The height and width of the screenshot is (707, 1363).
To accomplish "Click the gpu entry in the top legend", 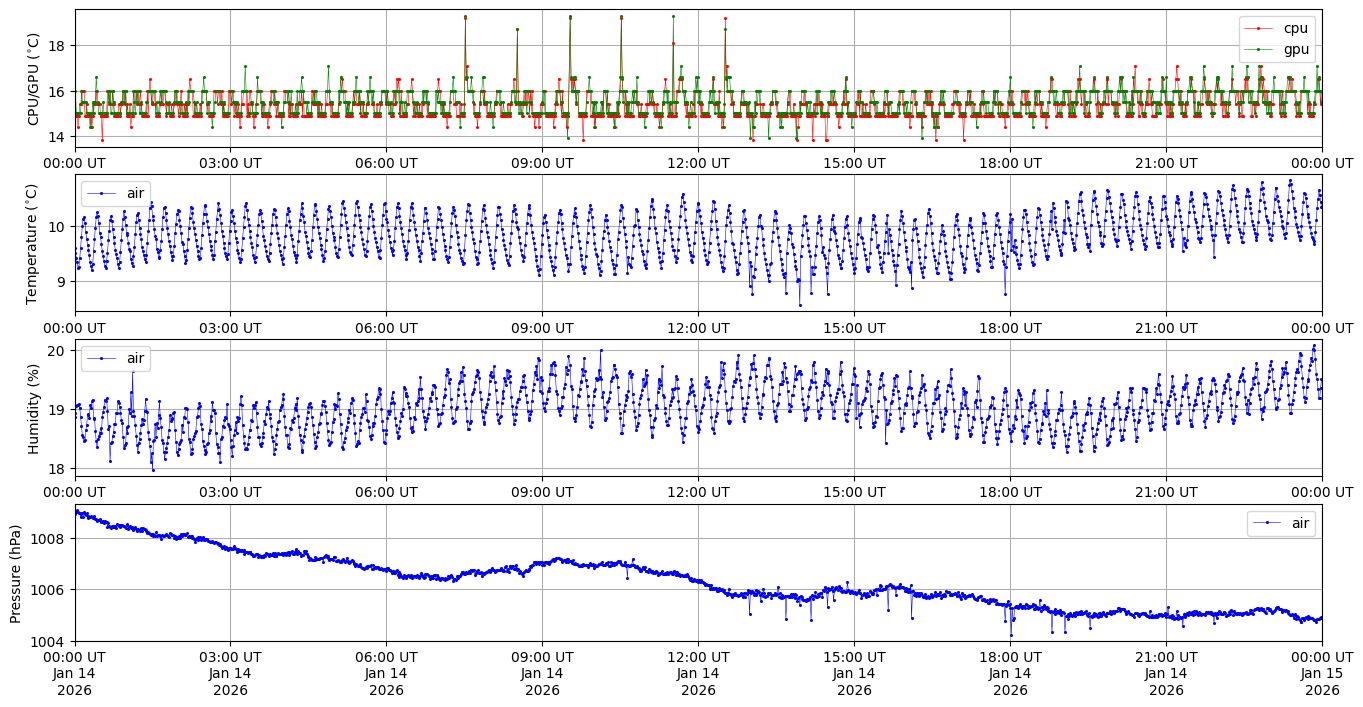I will [x=1296, y=48].
